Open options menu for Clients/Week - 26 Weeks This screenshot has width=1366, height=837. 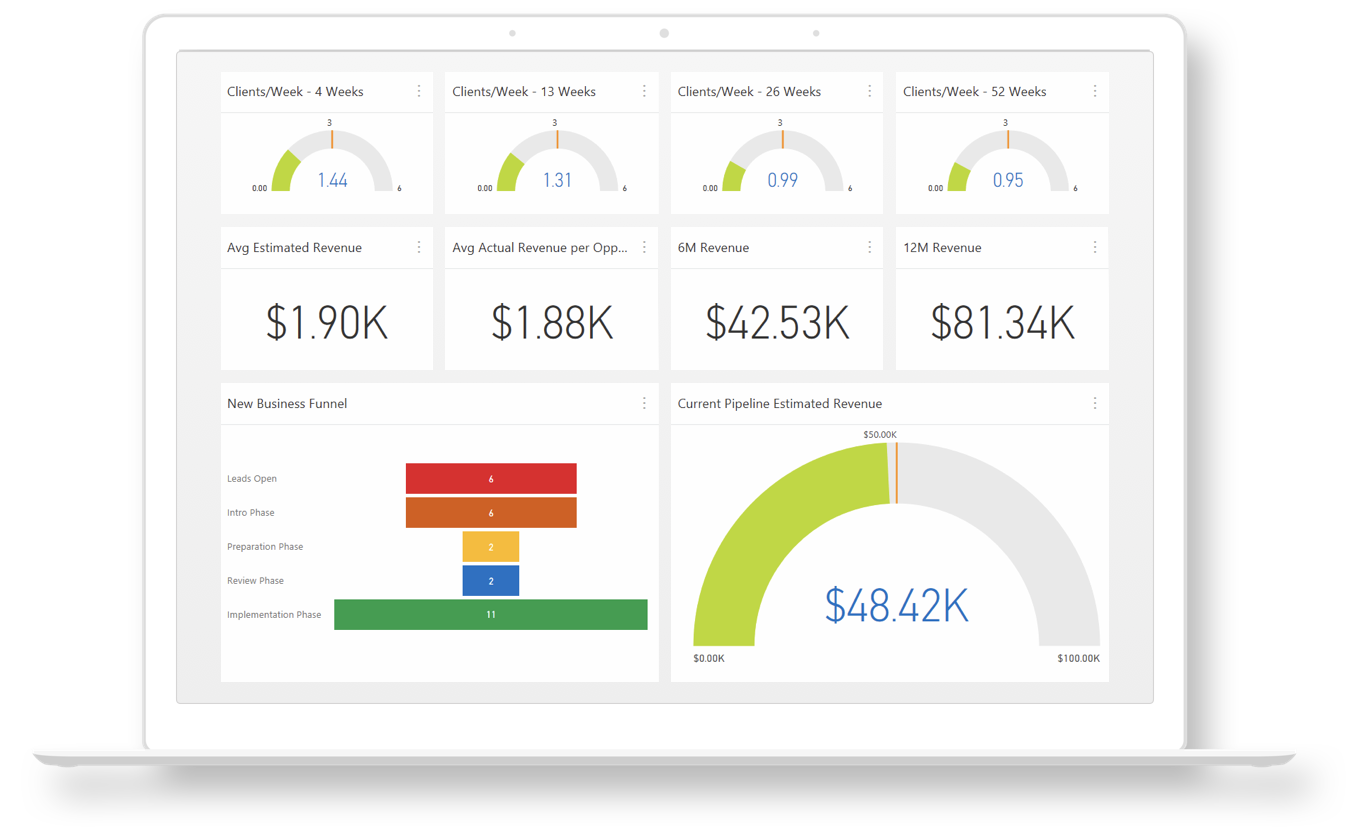coord(869,91)
